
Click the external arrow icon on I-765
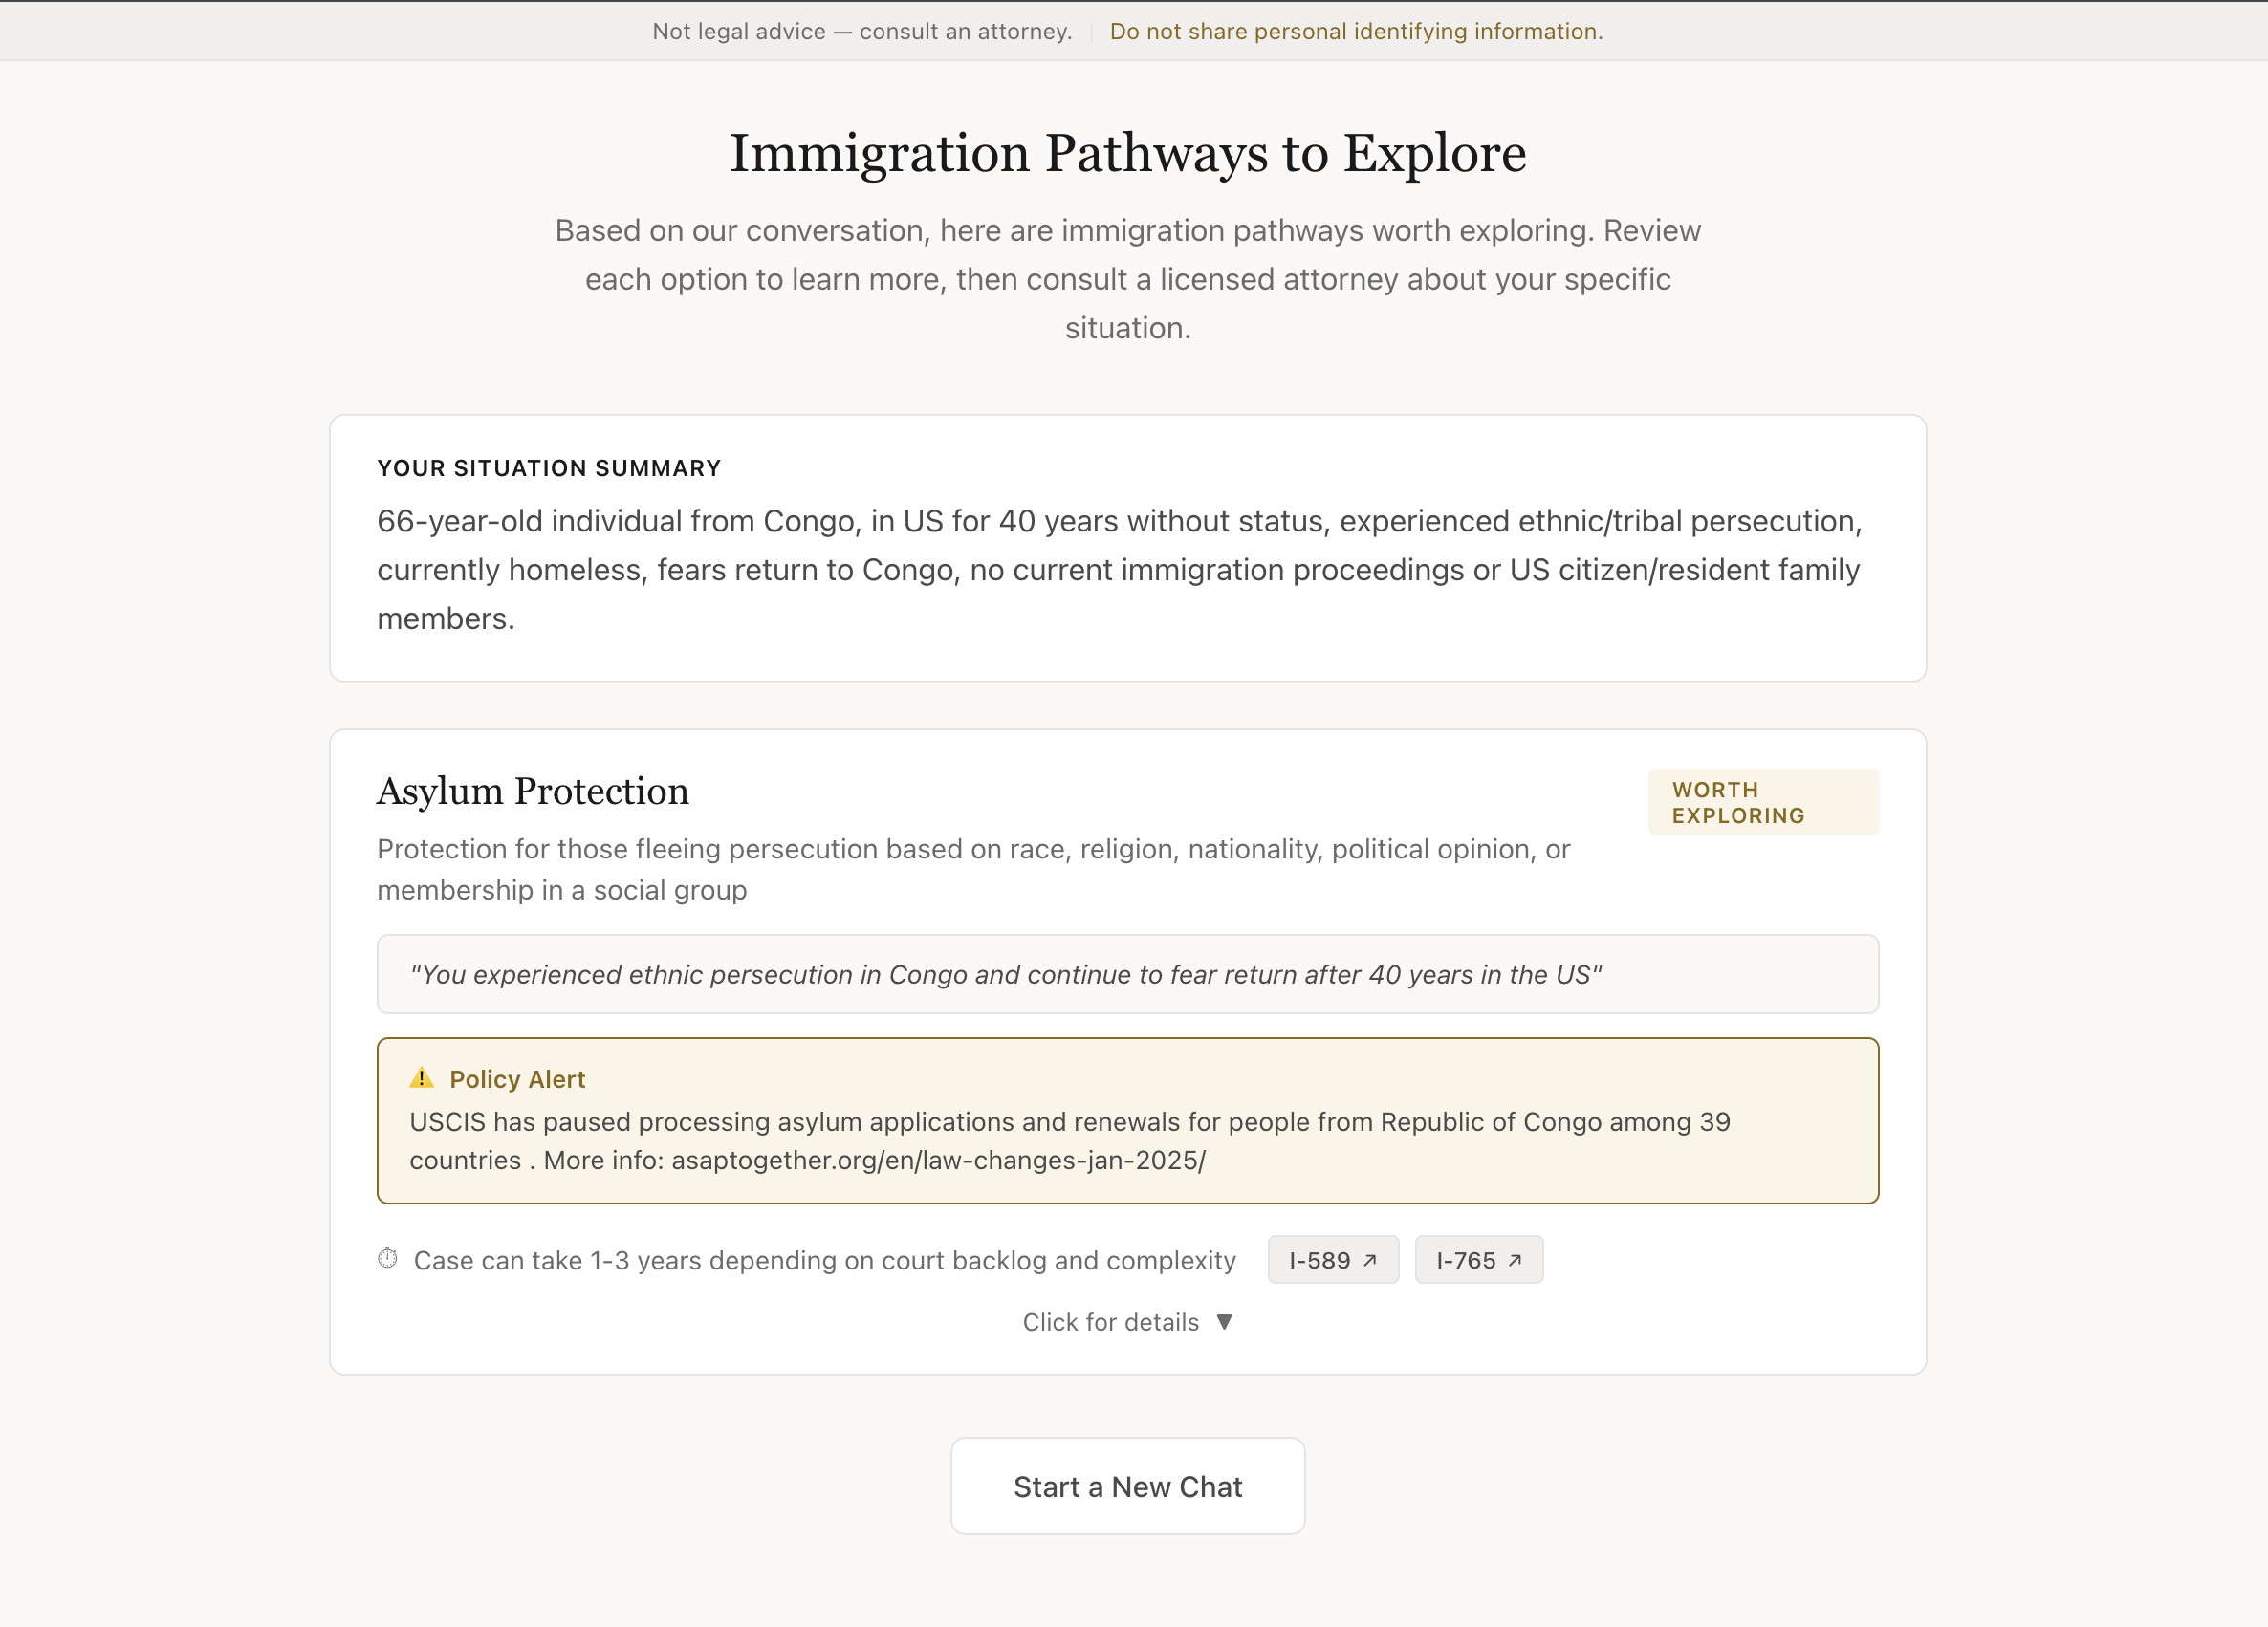1515,1260
